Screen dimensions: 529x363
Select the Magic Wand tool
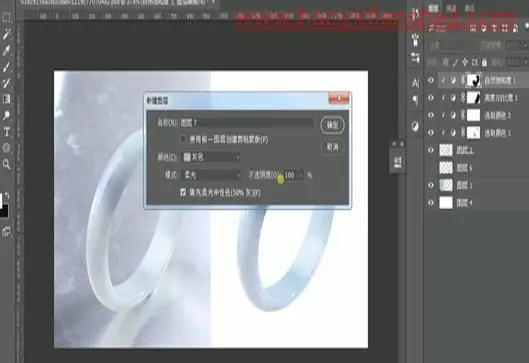6,35
